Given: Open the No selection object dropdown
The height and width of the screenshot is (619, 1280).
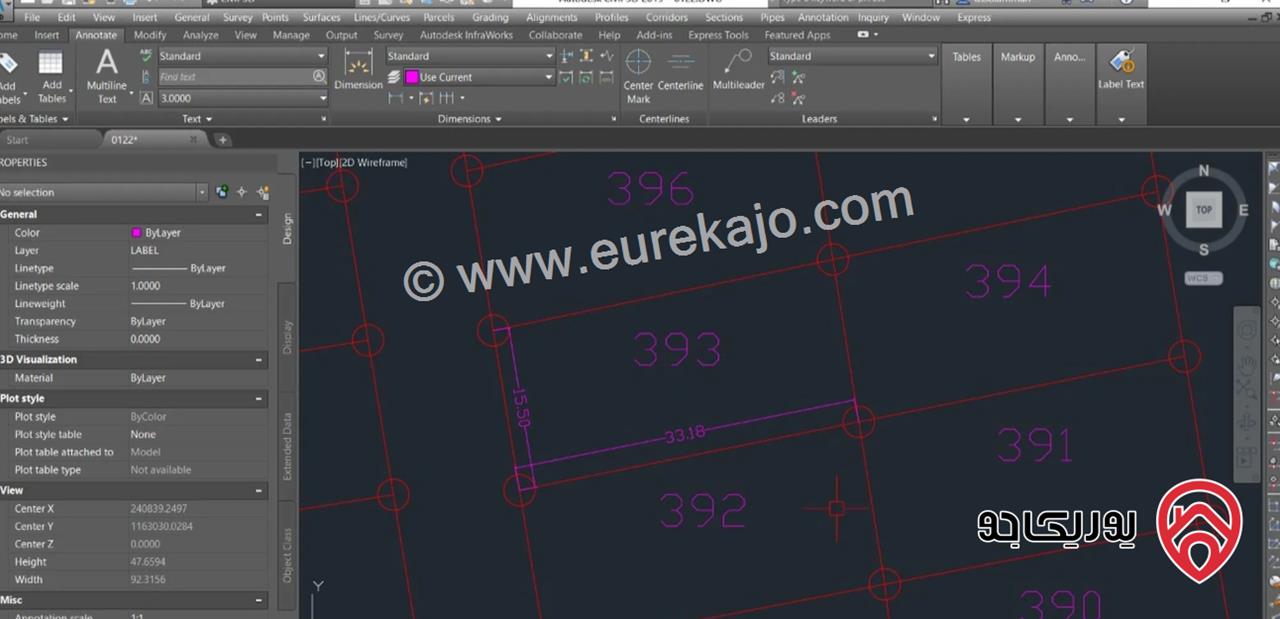Looking at the screenshot, I should click(x=102, y=192).
